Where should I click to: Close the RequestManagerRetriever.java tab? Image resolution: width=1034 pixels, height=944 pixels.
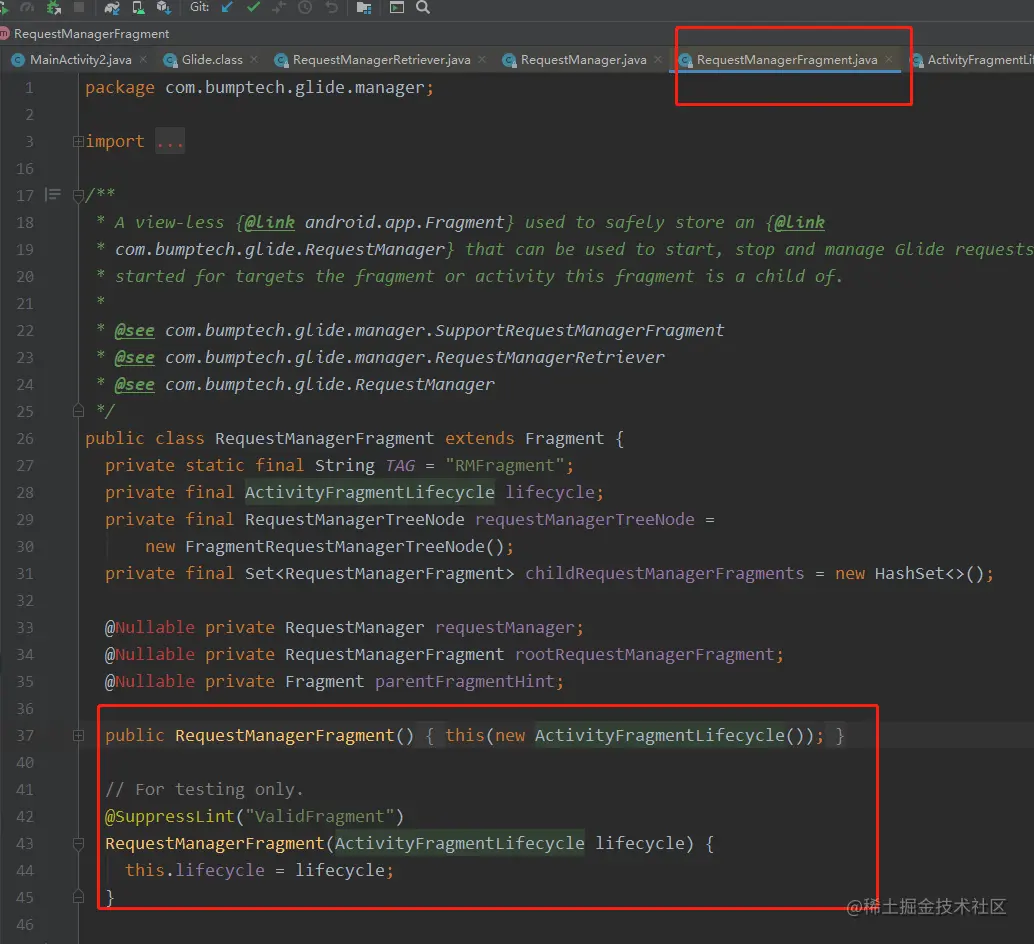(x=482, y=59)
